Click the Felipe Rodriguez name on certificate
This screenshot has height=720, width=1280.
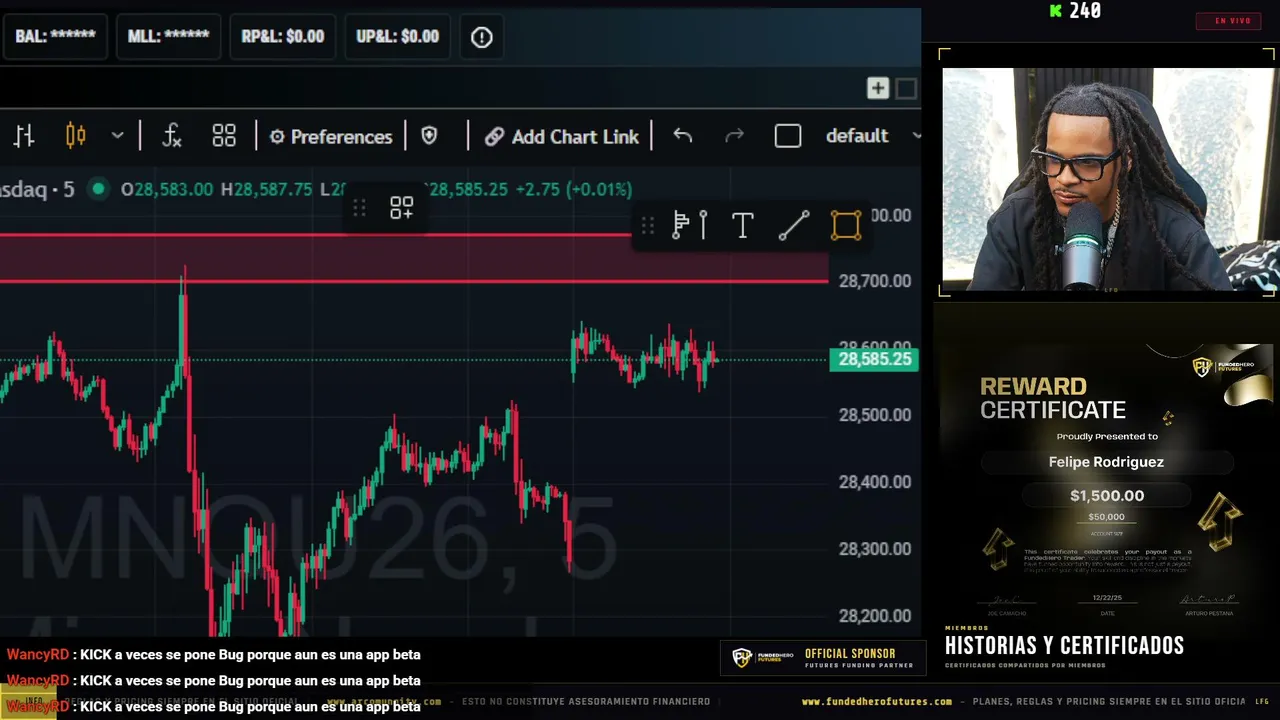point(1106,462)
